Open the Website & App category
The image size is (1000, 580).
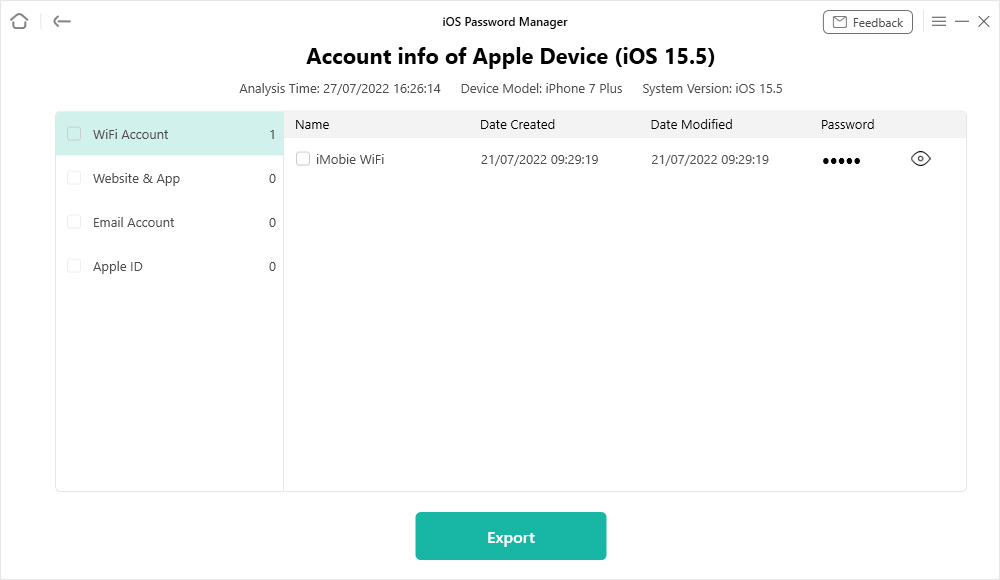point(136,178)
